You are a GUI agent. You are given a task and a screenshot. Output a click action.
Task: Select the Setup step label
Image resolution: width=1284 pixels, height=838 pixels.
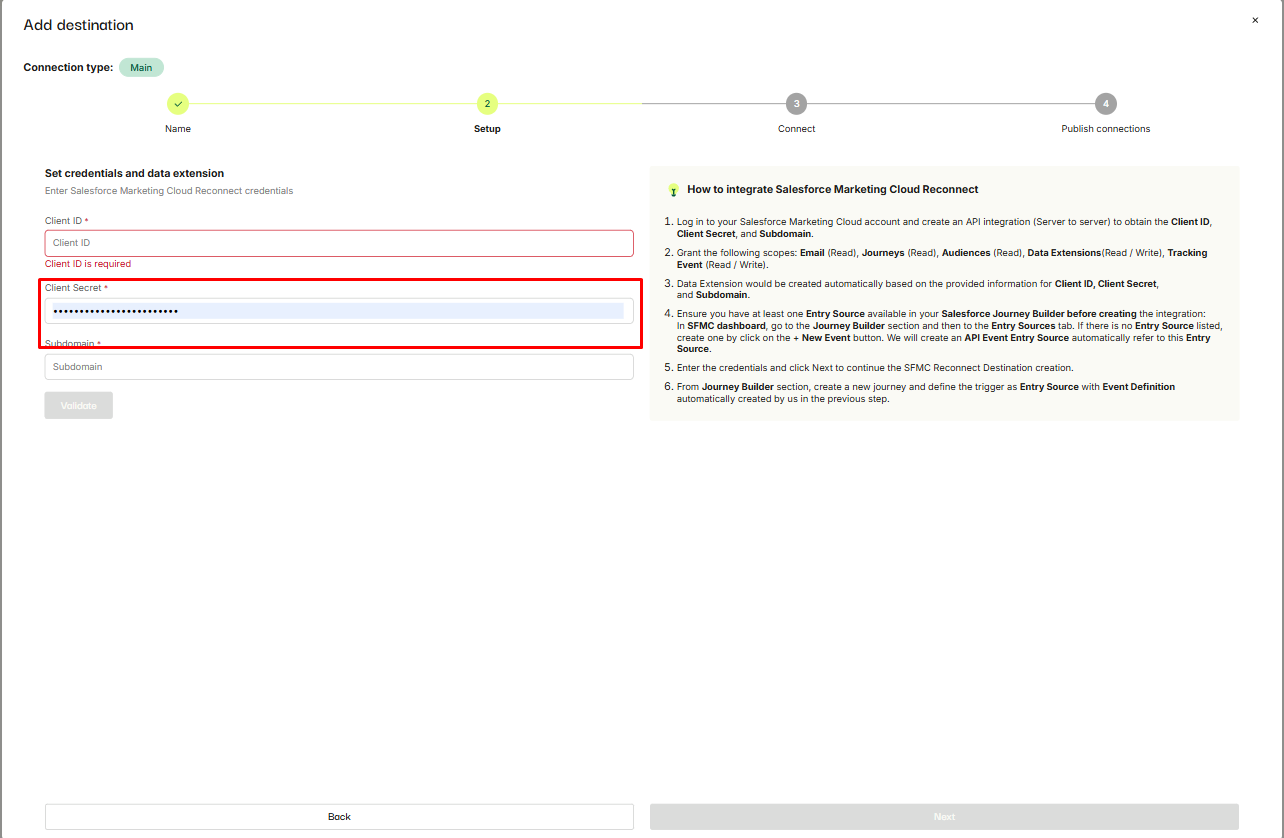[x=487, y=129]
